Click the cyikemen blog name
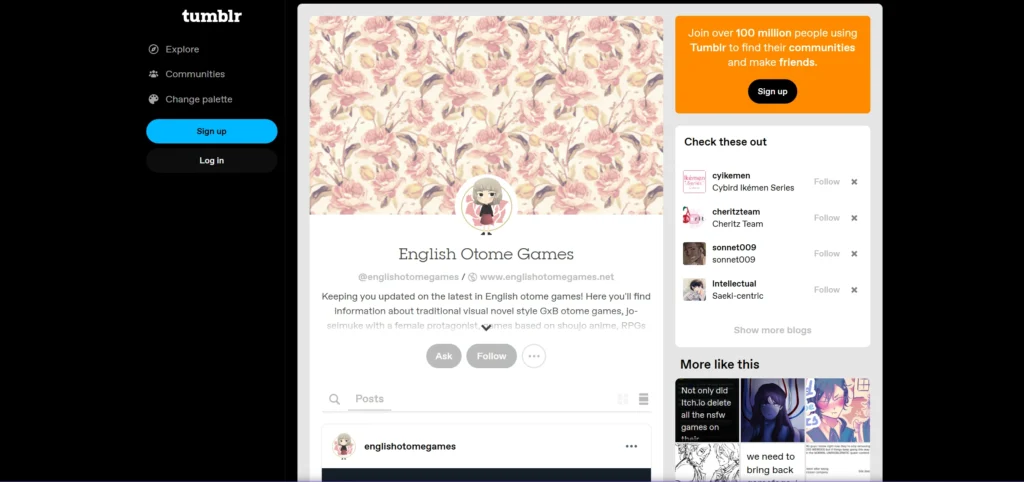The height and width of the screenshot is (482, 1024). (731, 176)
